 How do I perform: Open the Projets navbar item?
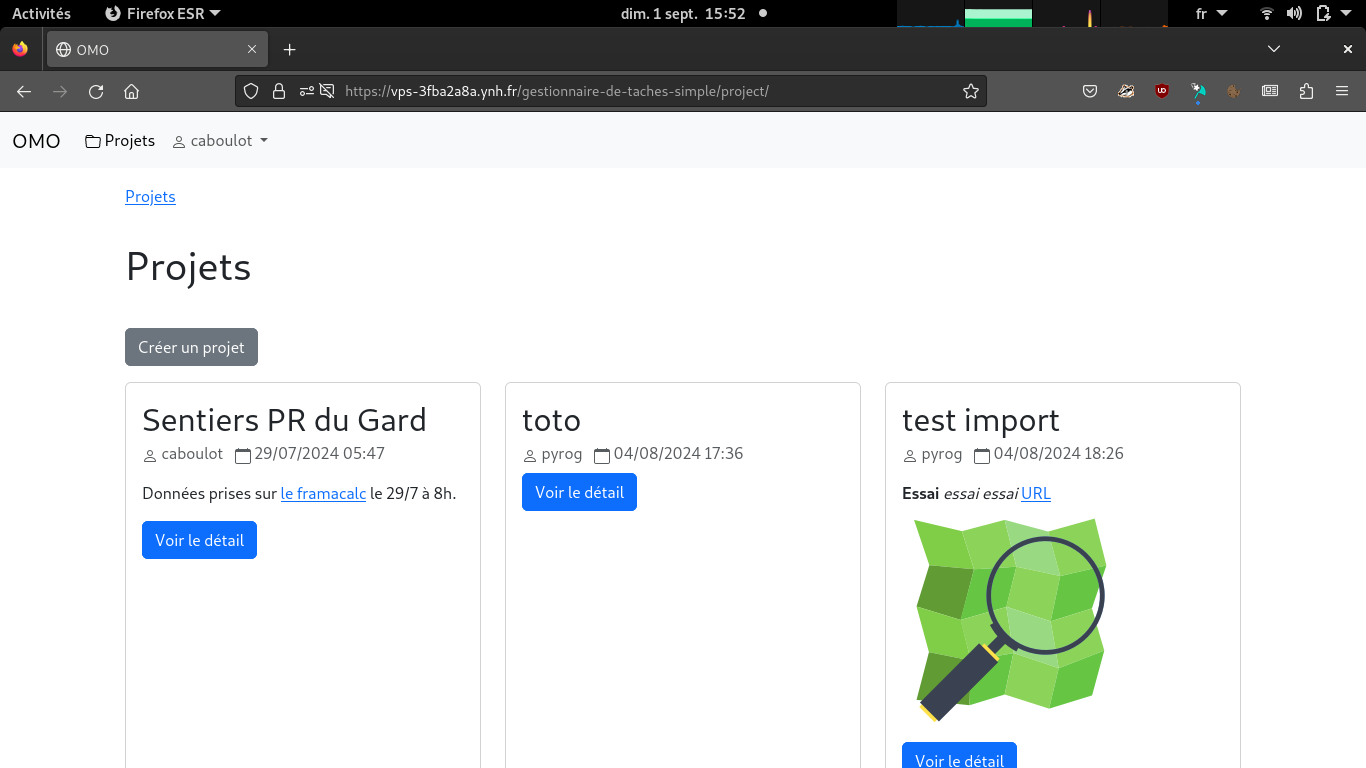tap(120, 141)
